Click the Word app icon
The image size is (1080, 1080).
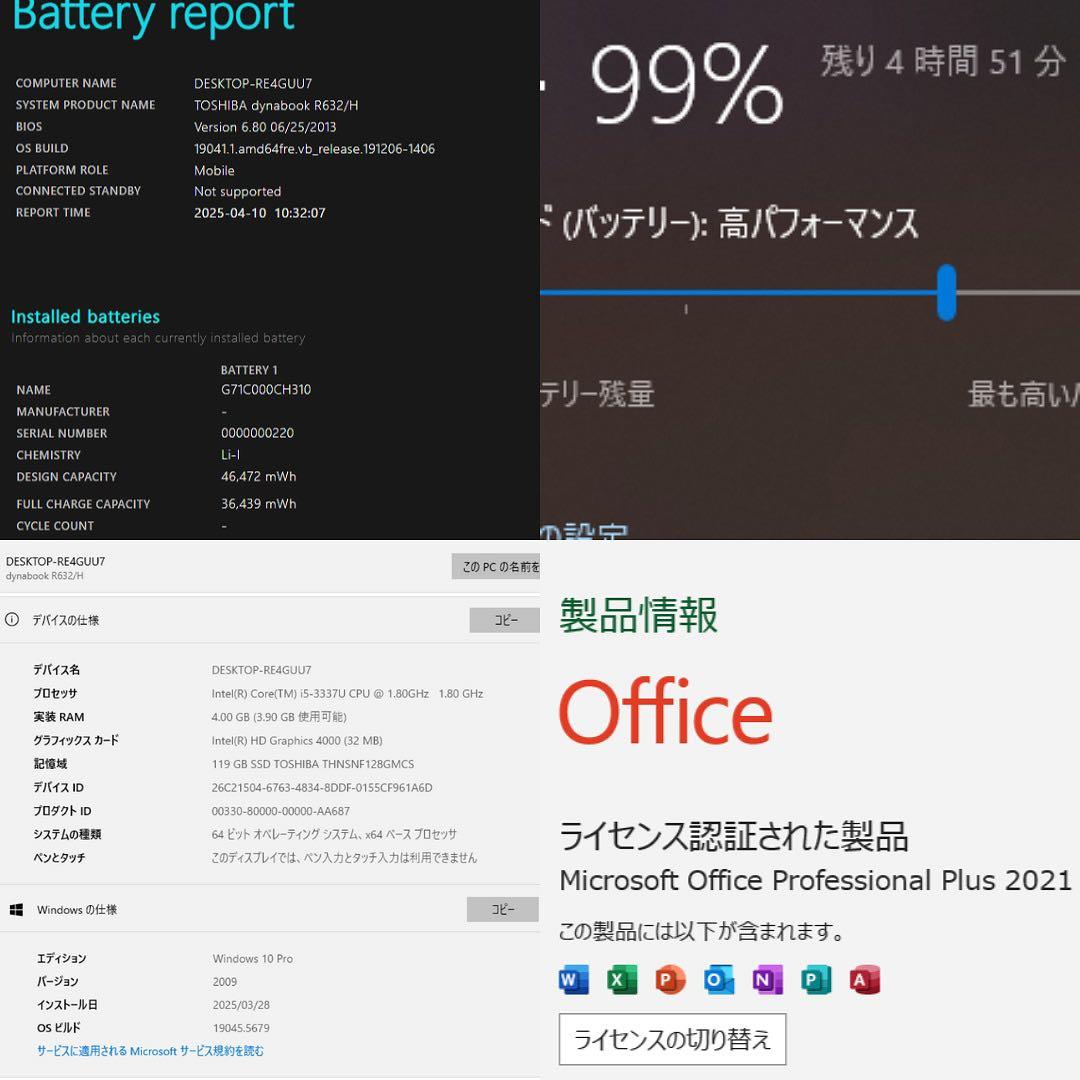click(x=574, y=979)
